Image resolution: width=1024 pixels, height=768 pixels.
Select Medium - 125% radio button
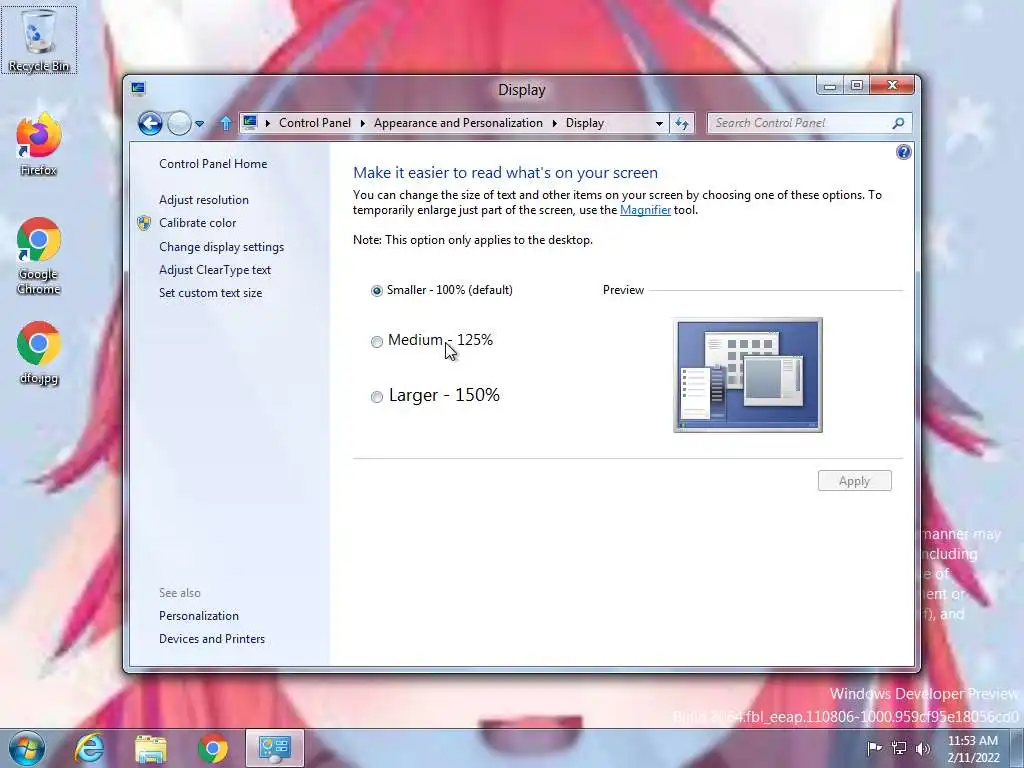377,342
